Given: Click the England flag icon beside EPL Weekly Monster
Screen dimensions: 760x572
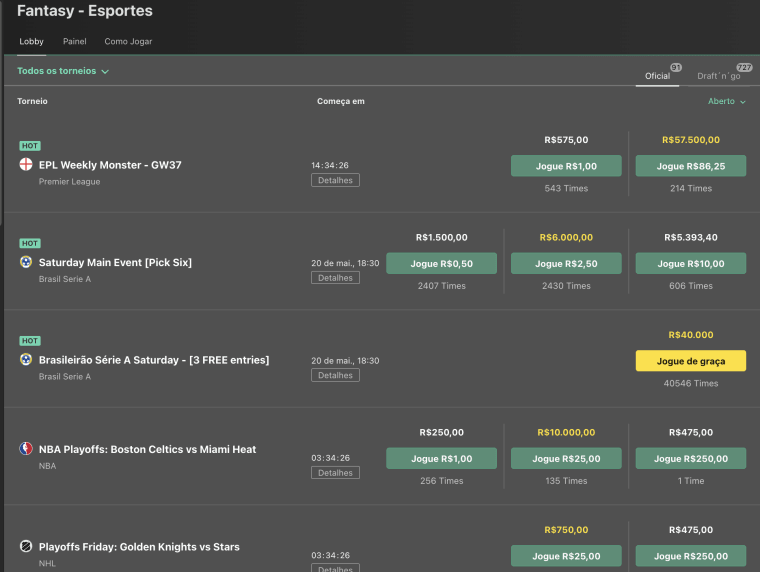Looking at the screenshot, I should click(26, 164).
